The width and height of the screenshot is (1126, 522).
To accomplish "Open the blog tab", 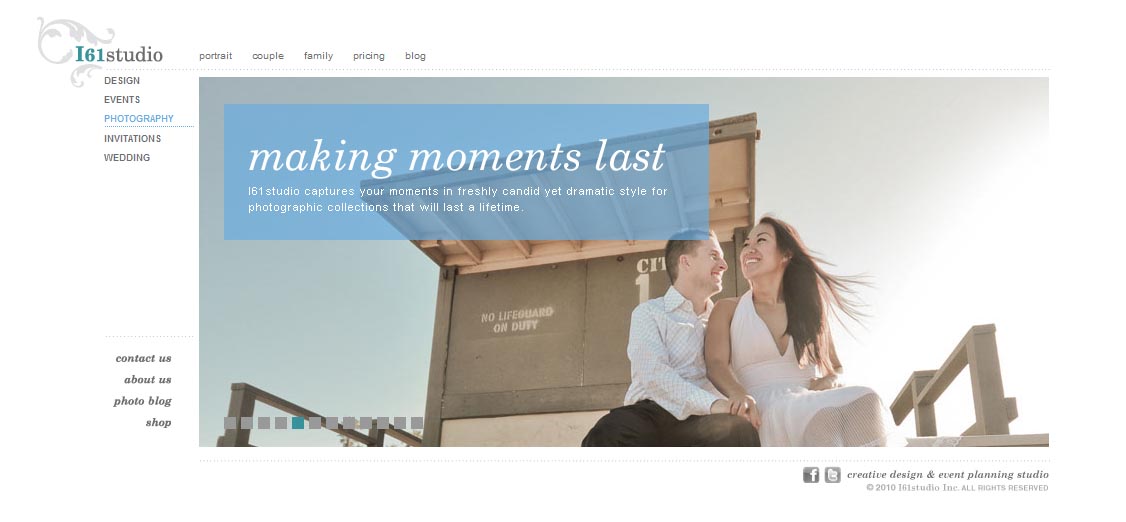I will [x=415, y=56].
